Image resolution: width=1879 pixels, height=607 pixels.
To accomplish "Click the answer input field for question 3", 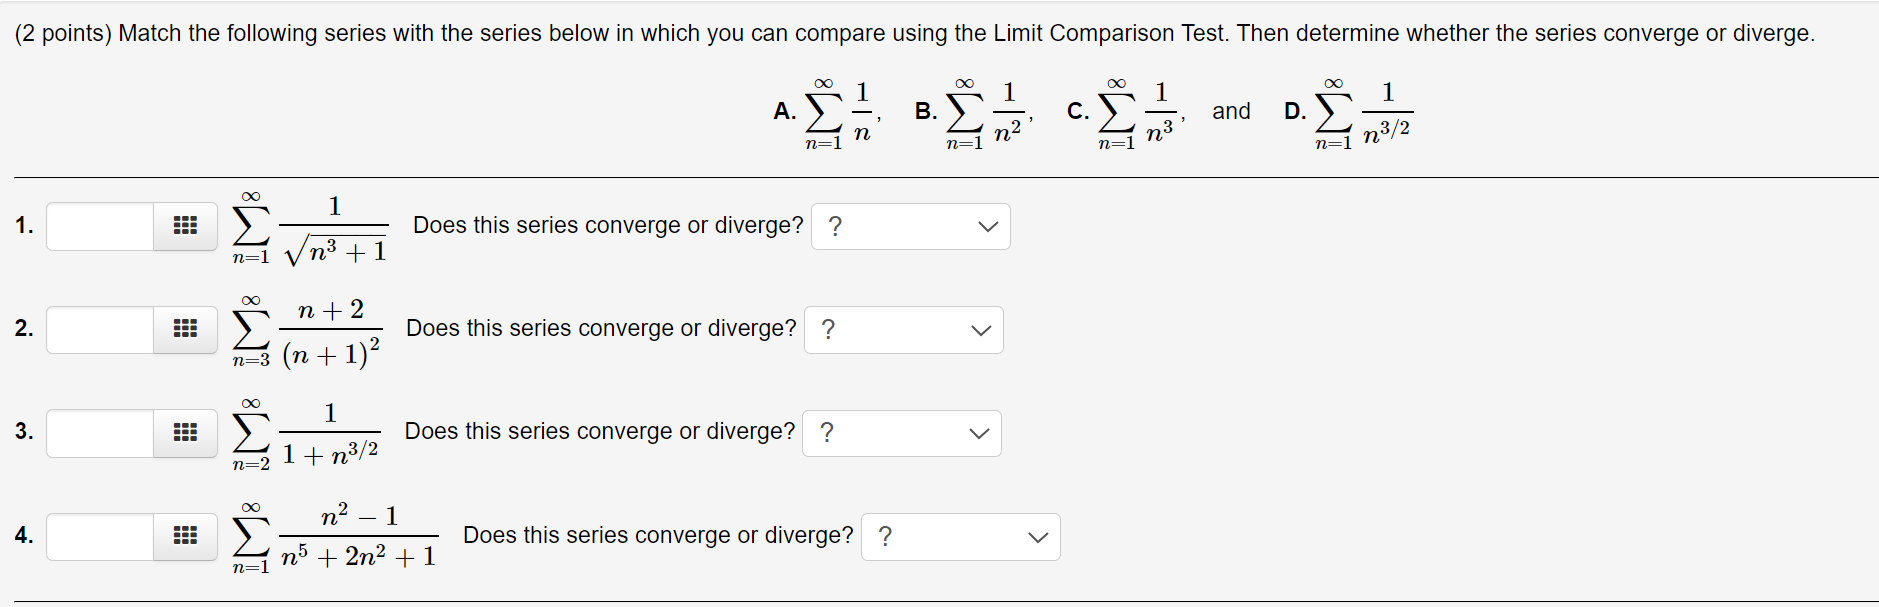I will pos(100,433).
